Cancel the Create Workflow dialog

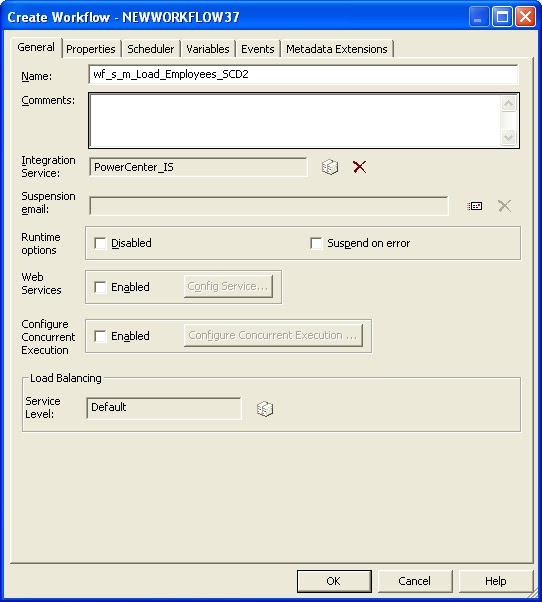click(415, 581)
